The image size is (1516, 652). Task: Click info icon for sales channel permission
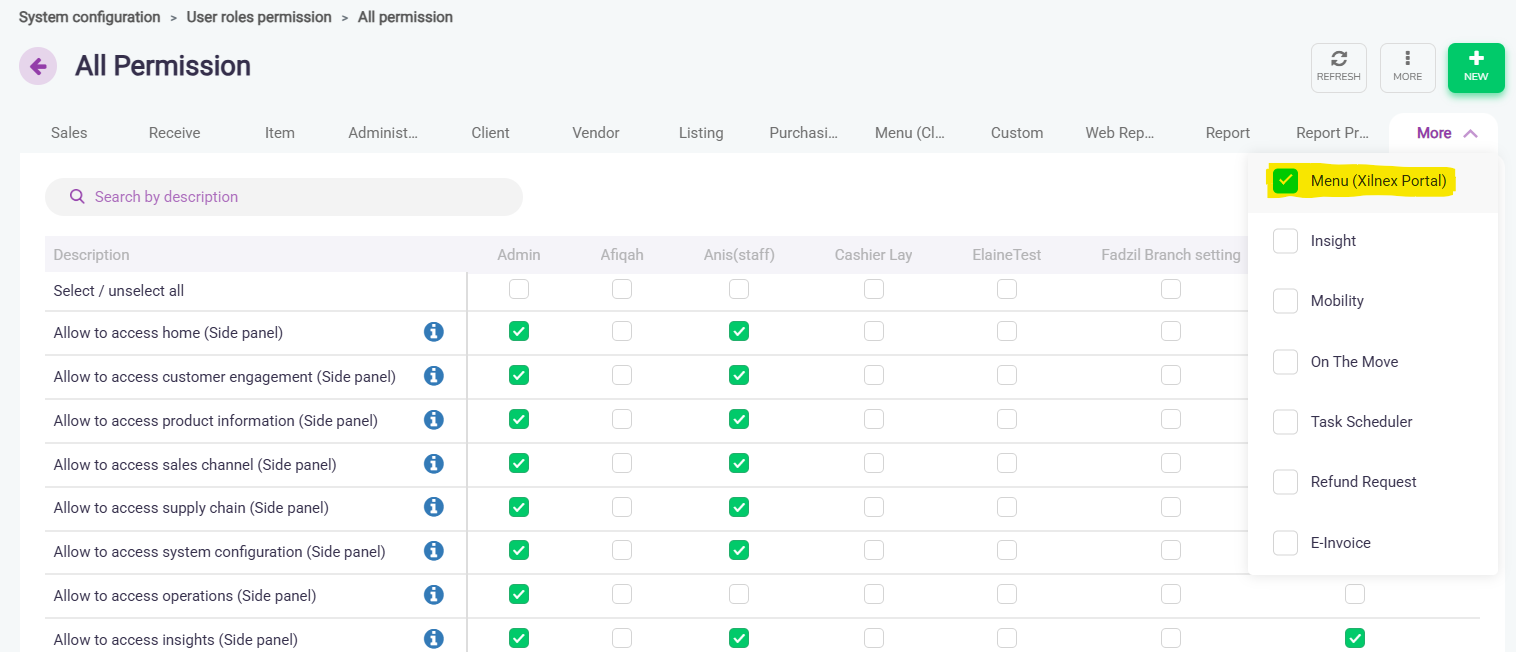[433, 464]
